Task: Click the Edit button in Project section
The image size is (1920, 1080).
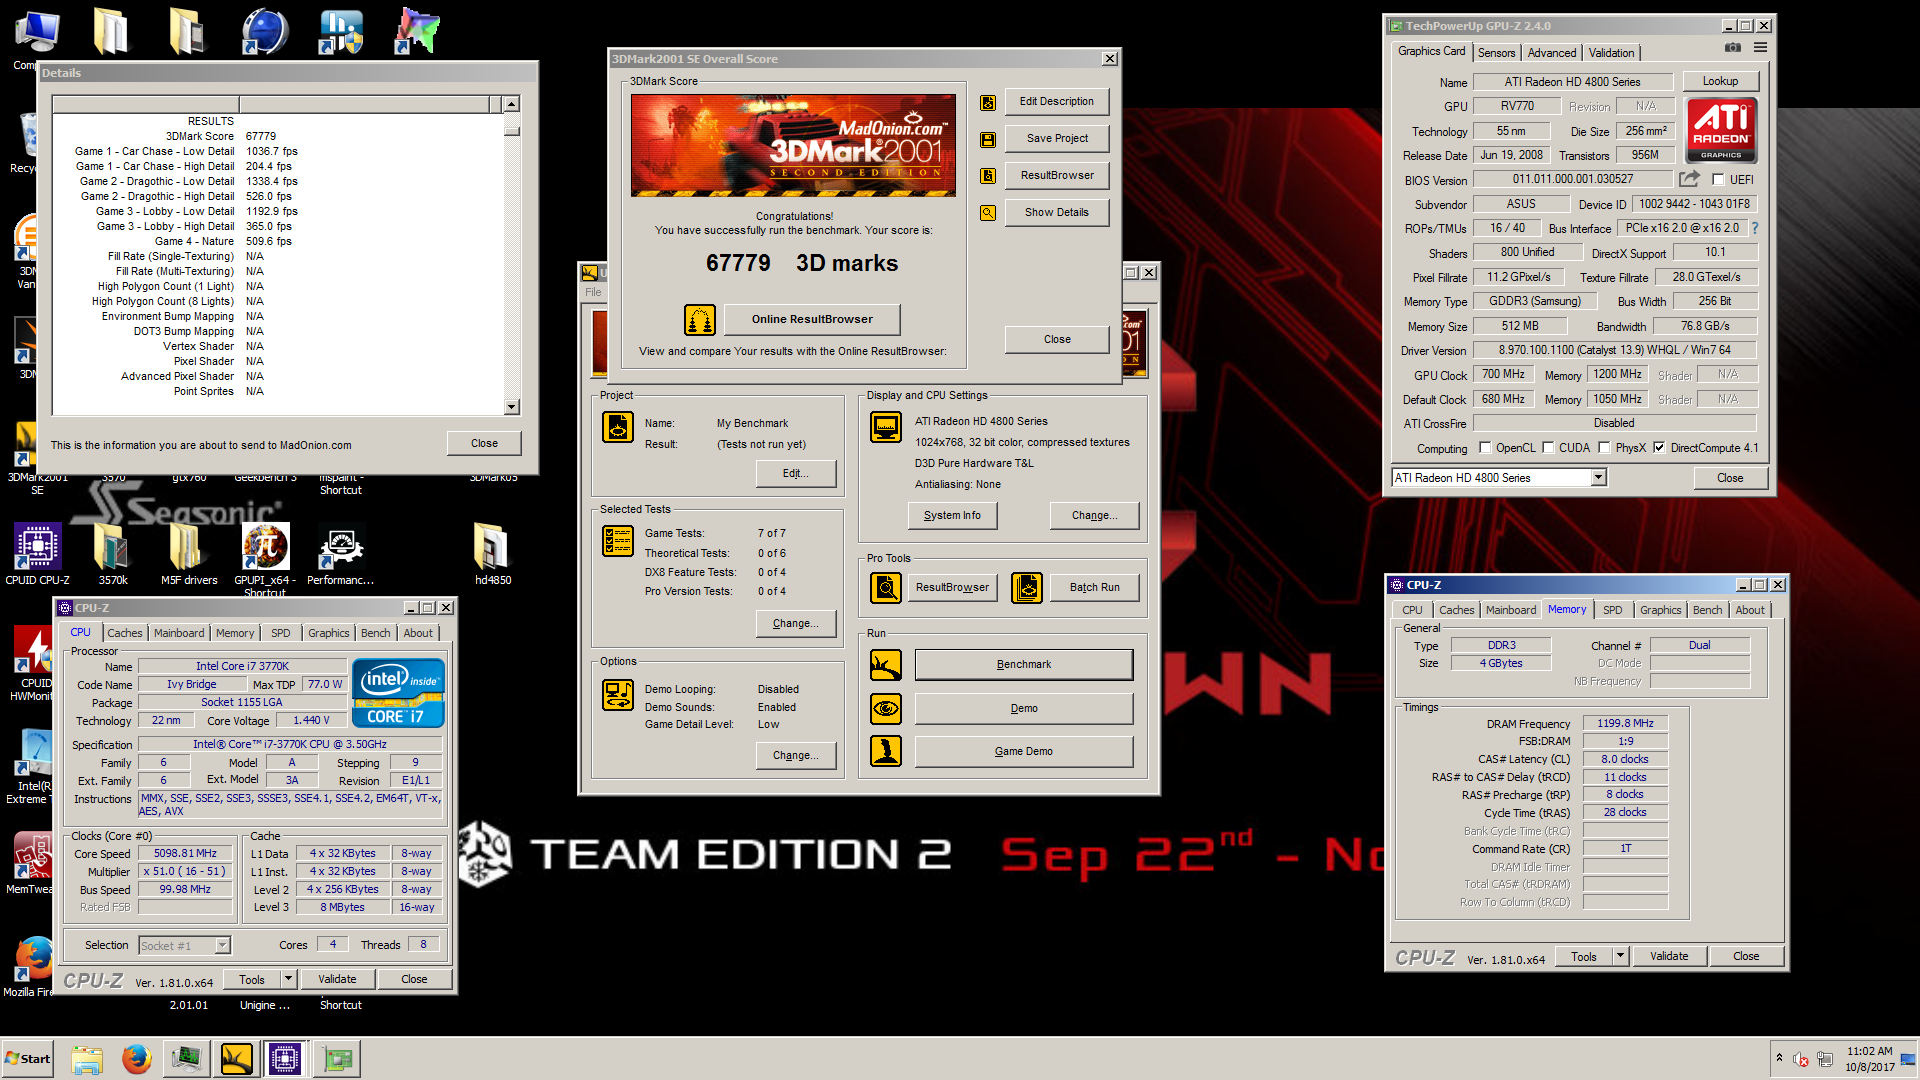Action: click(796, 473)
